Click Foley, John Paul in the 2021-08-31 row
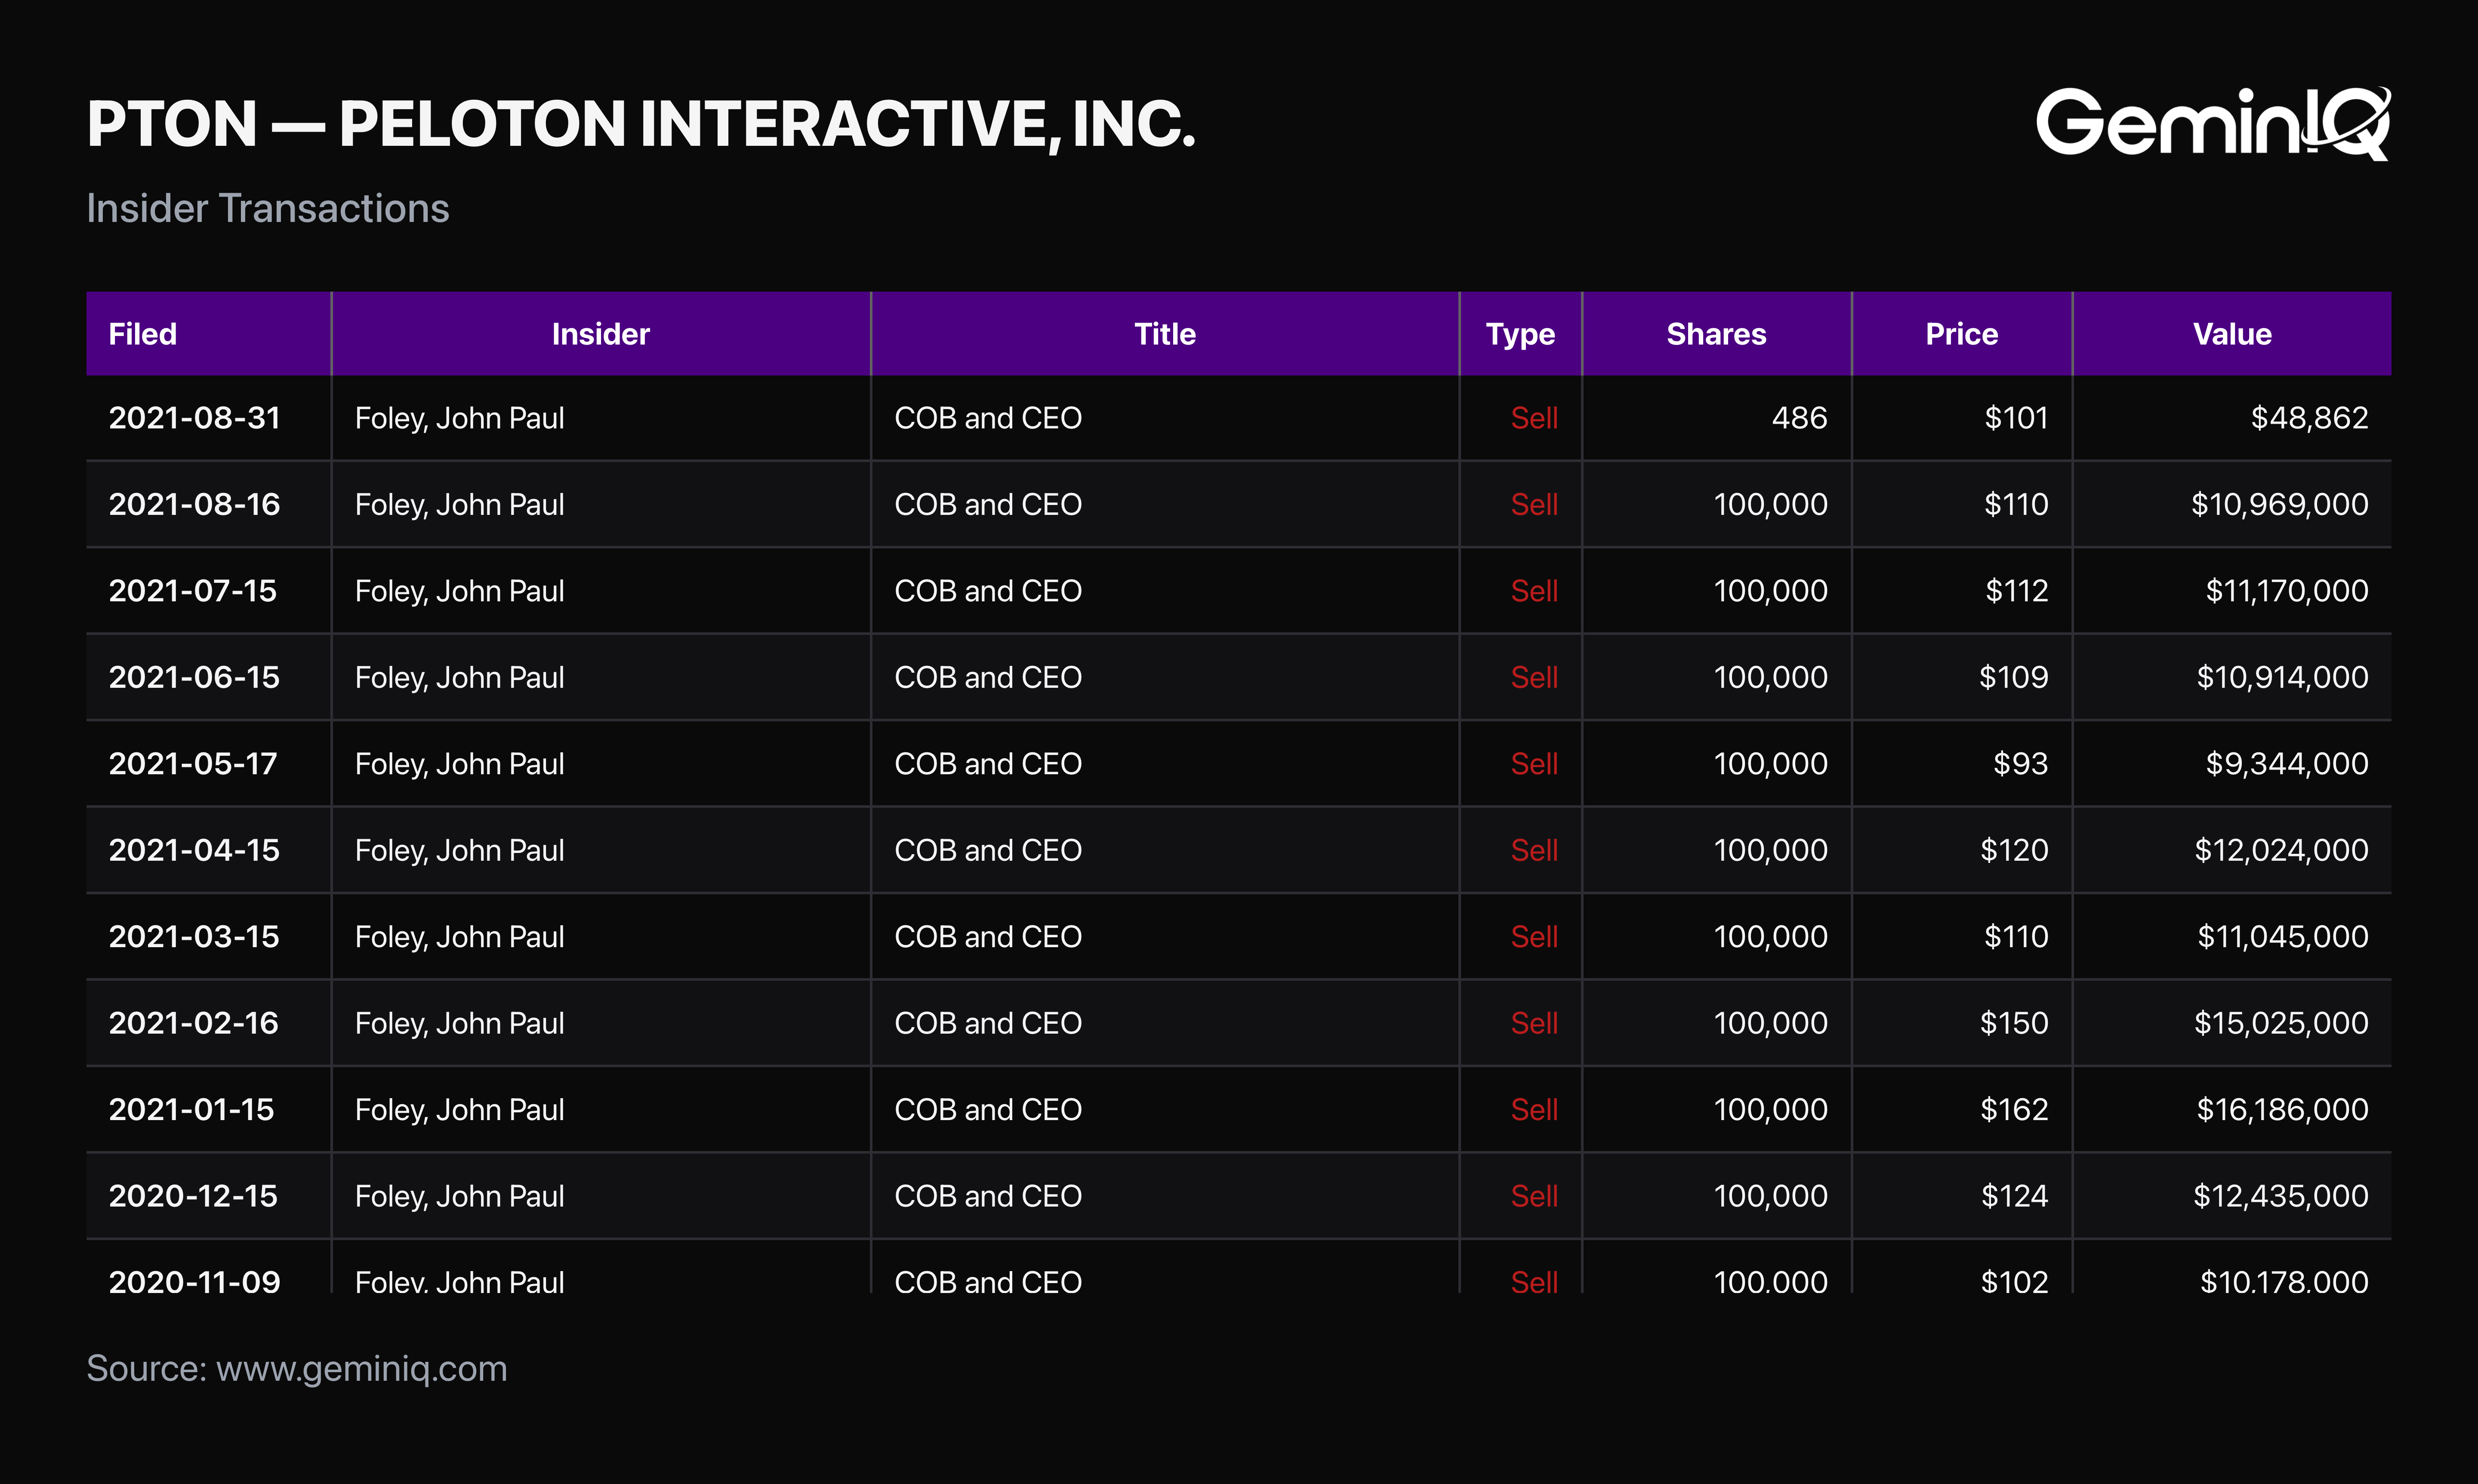This screenshot has width=2478, height=1484. 459,418
